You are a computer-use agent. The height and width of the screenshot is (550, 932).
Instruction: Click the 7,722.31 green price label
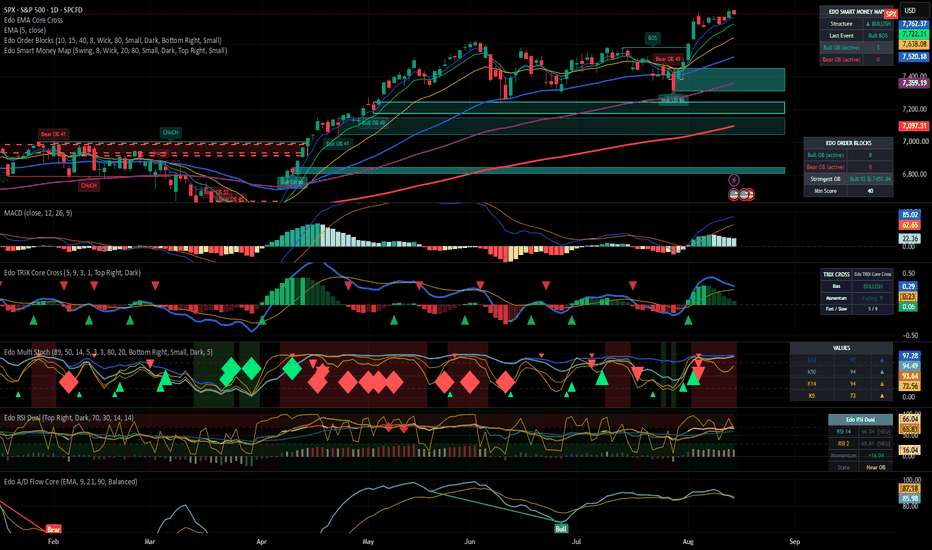tap(914, 34)
